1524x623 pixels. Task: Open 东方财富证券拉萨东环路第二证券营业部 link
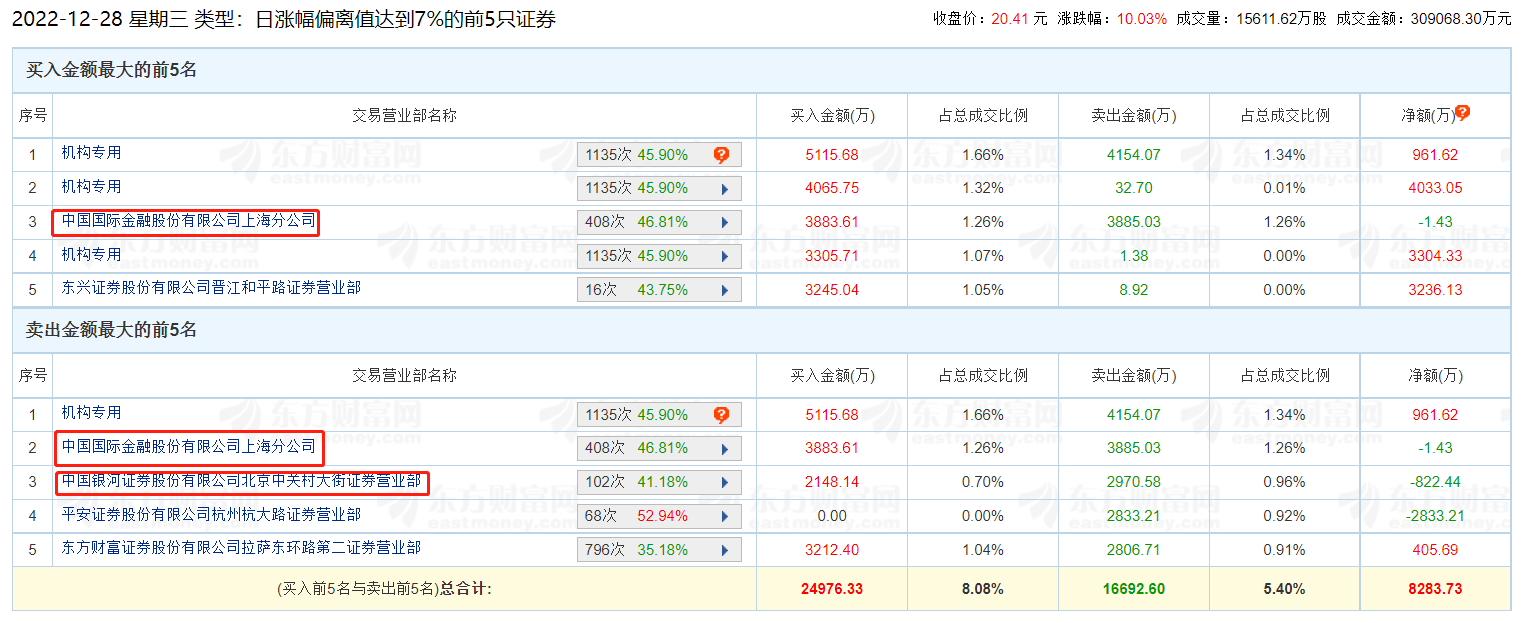click(241, 548)
